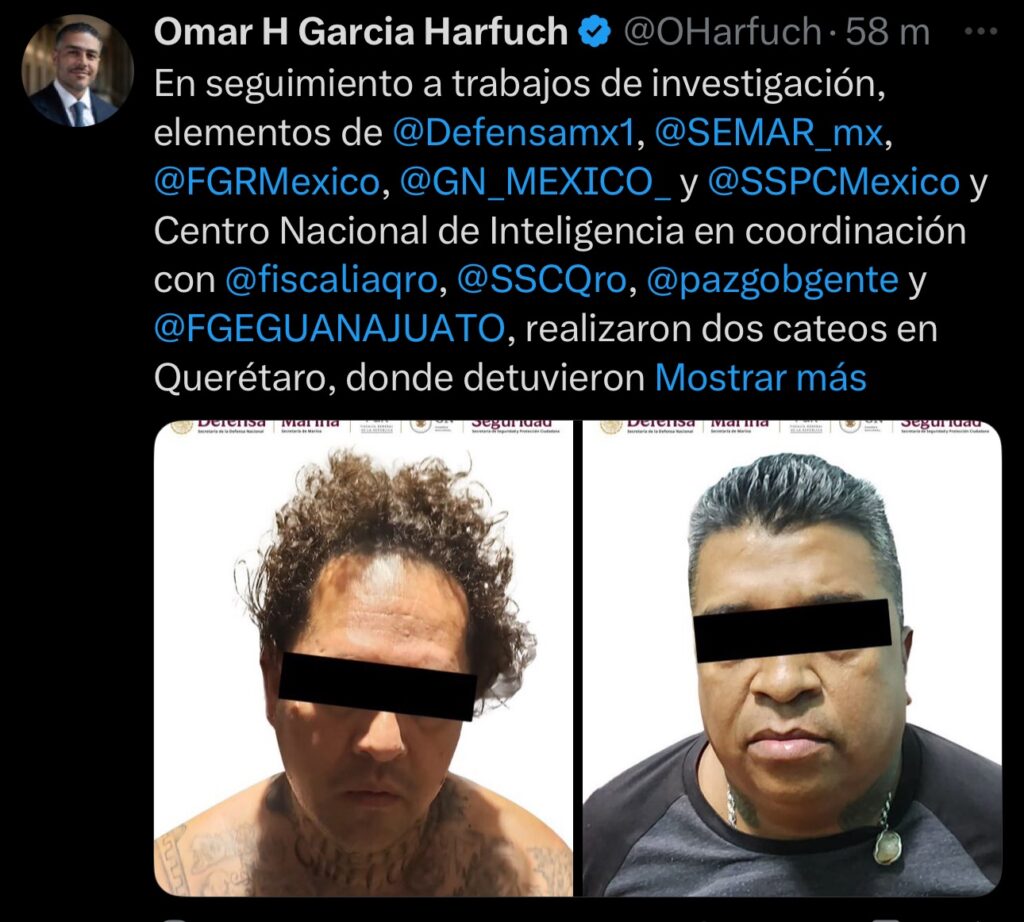The height and width of the screenshot is (922, 1024).
Task: Open Omar H Garcia Harfuch profile picture
Action: pyautogui.click(x=78, y=71)
